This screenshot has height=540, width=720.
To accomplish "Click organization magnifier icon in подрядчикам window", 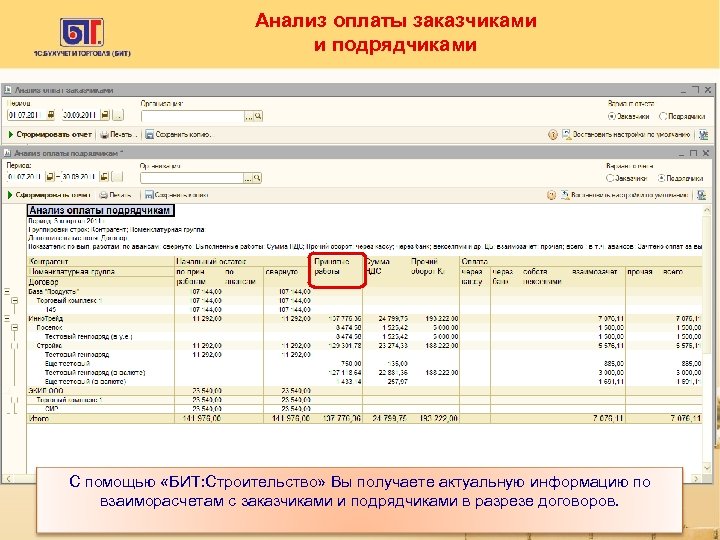I will pyautogui.click(x=257, y=178).
